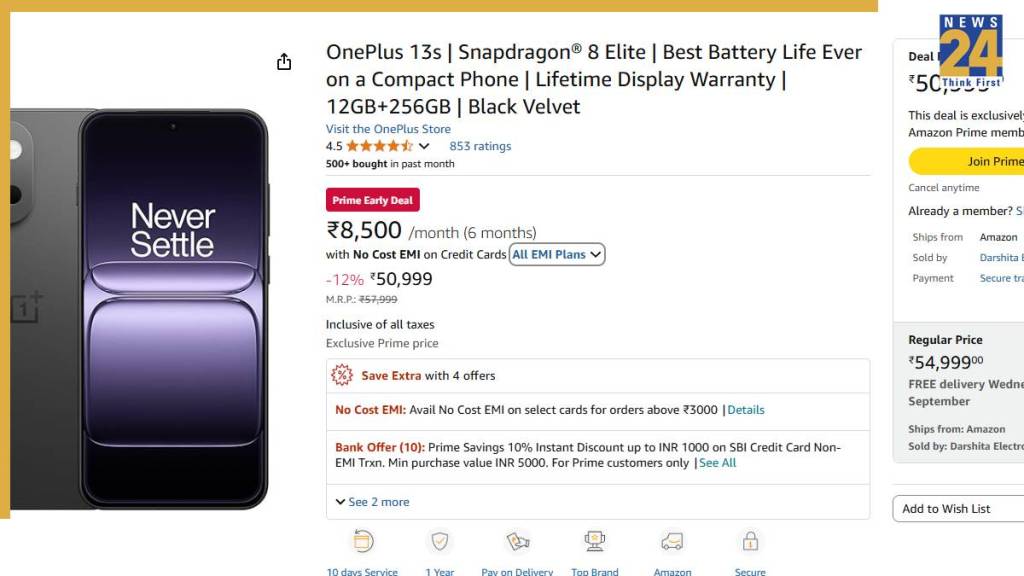The image size is (1024, 576).
Task: Click the Pay on Delivery icon
Action: [x=517, y=542]
